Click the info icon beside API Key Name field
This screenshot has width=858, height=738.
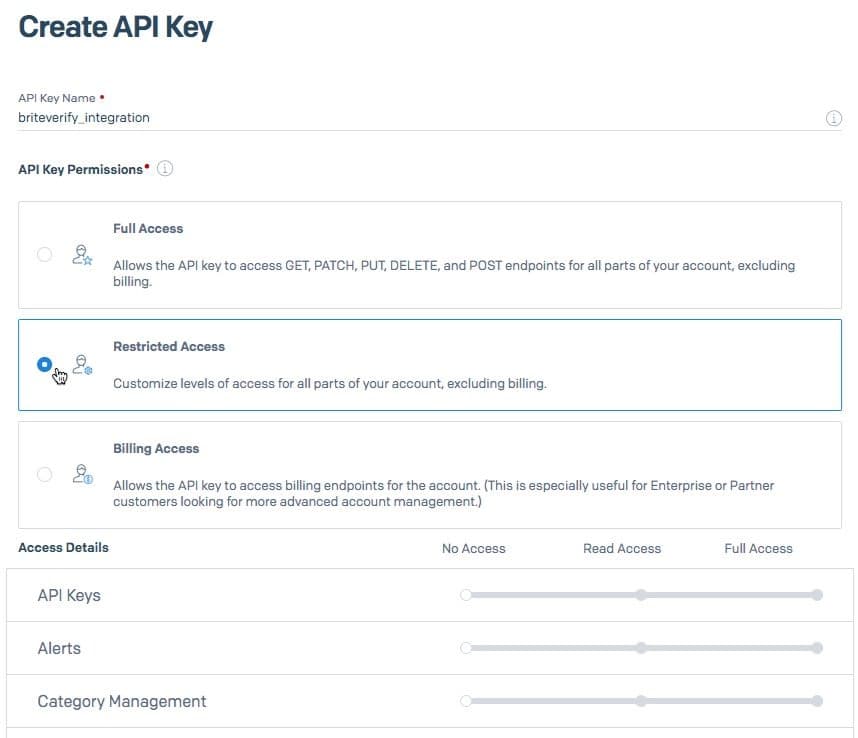point(833,117)
